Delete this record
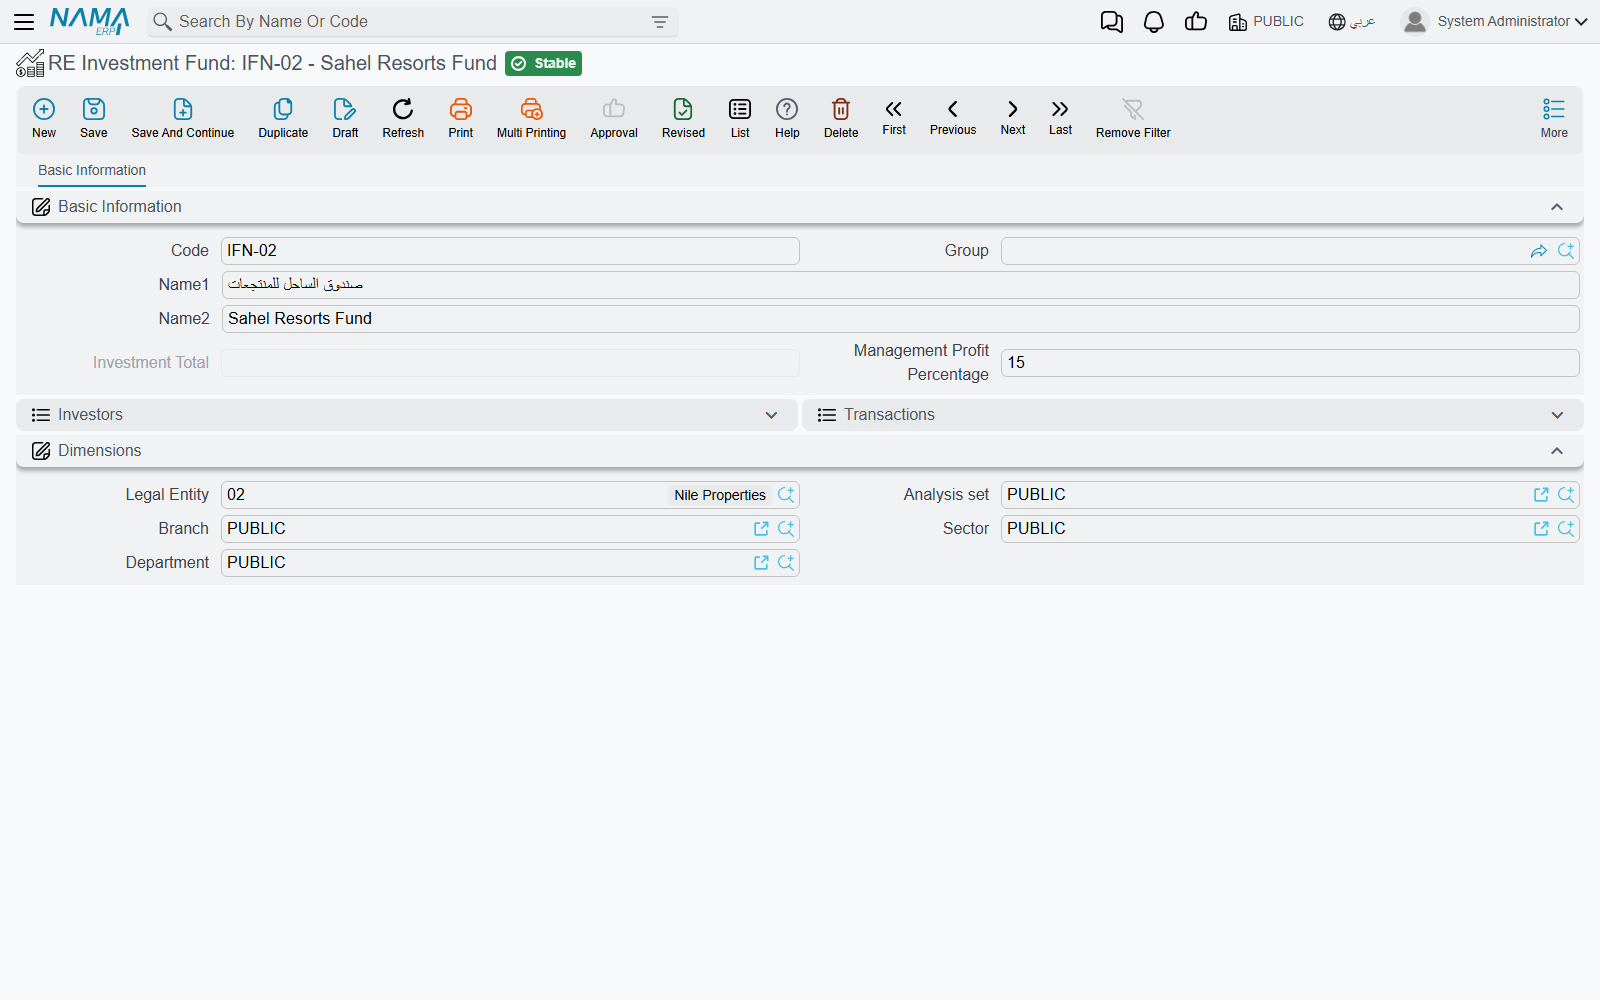The width and height of the screenshot is (1600, 1000). point(841,118)
